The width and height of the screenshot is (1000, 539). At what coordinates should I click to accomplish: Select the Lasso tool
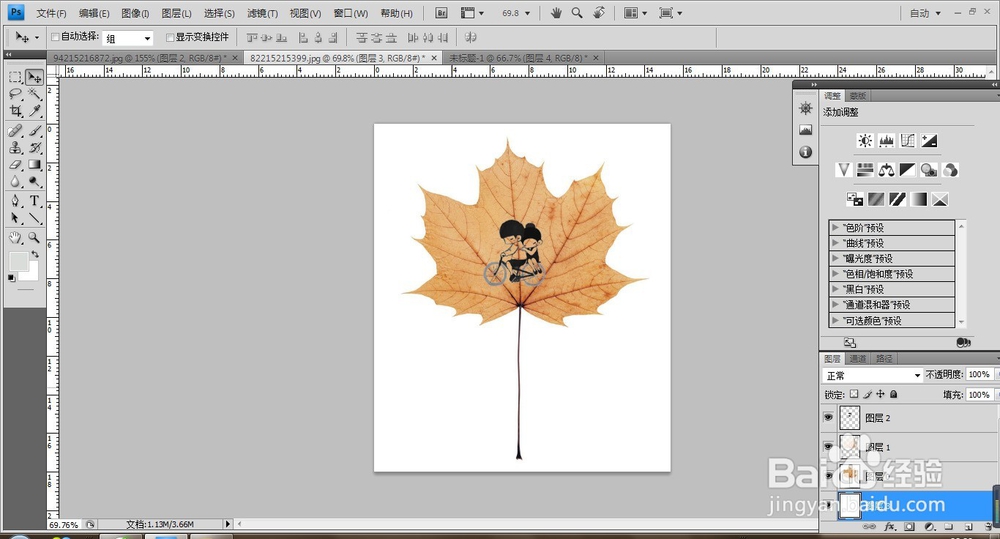(15, 94)
